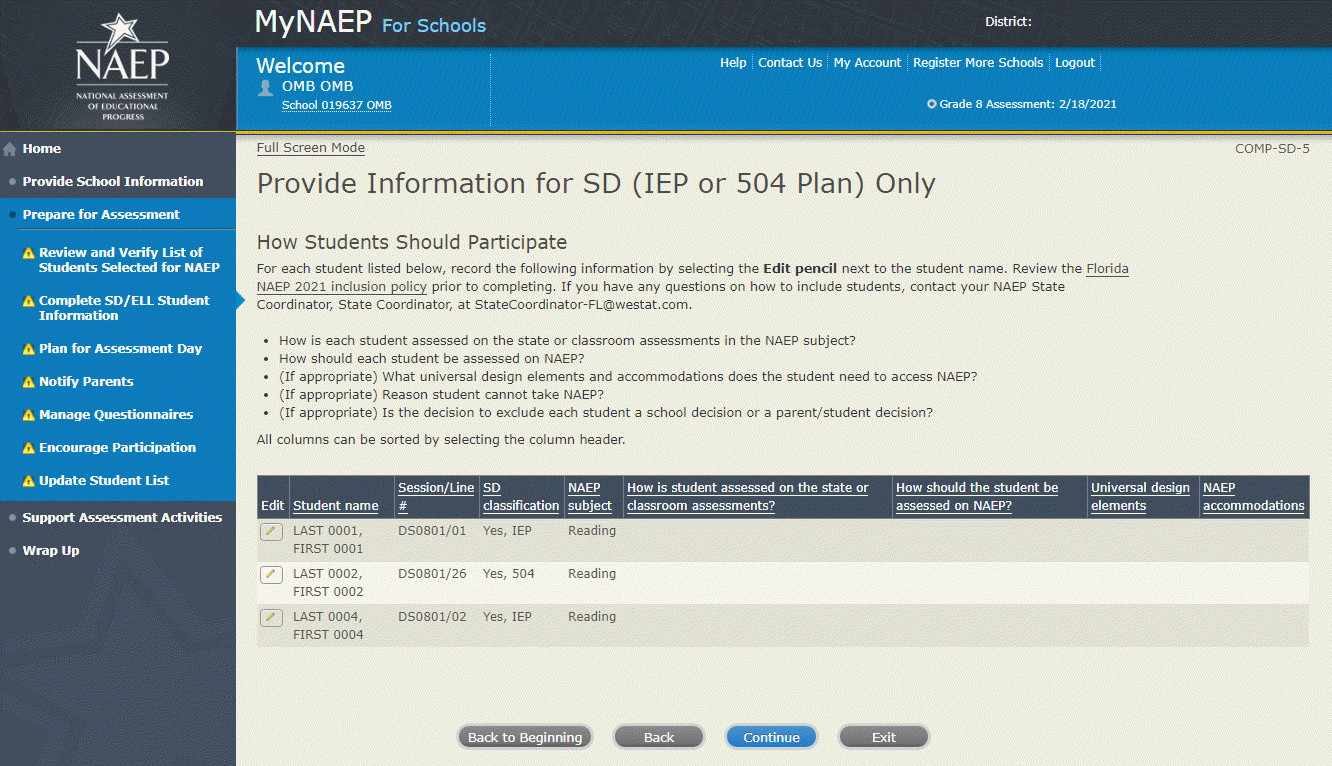Click Logout in the top navigation
The image size is (1332, 766).
pyautogui.click(x=1075, y=62)
